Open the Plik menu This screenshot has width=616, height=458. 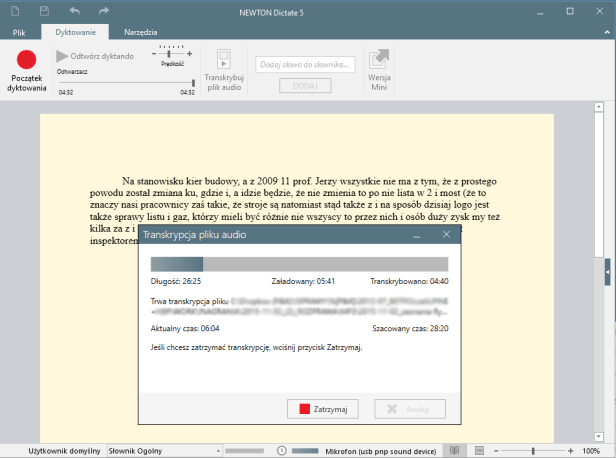(19, 32)
